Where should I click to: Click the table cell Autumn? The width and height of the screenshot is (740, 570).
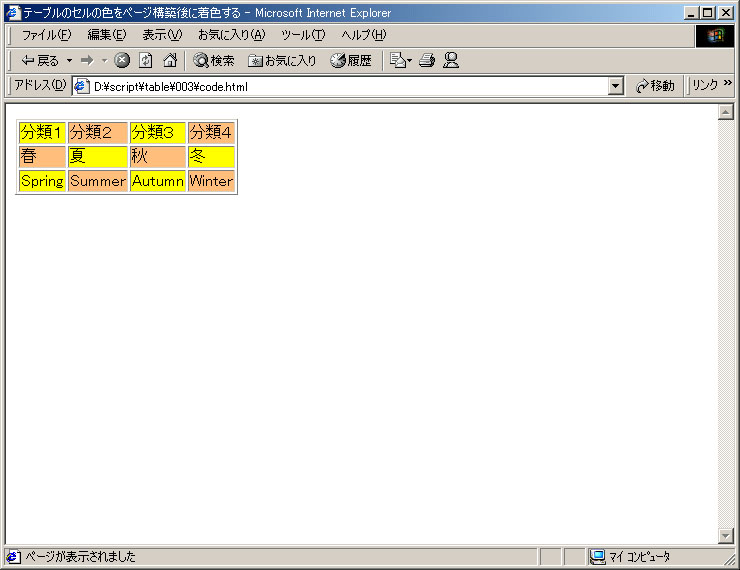[x=158, y=181]
